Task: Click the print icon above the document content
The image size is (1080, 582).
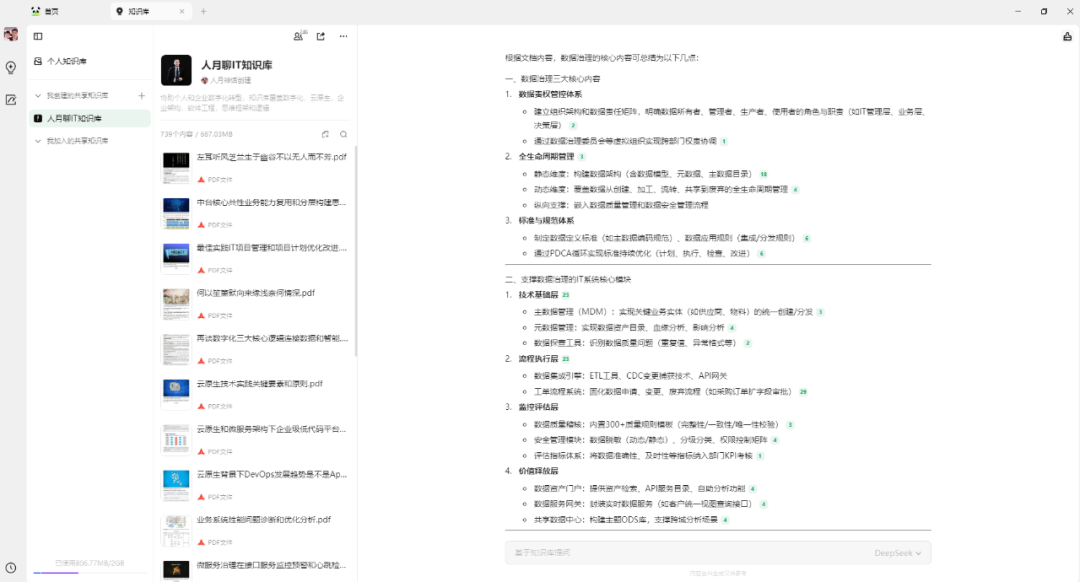Action: tap(1068, 34)
